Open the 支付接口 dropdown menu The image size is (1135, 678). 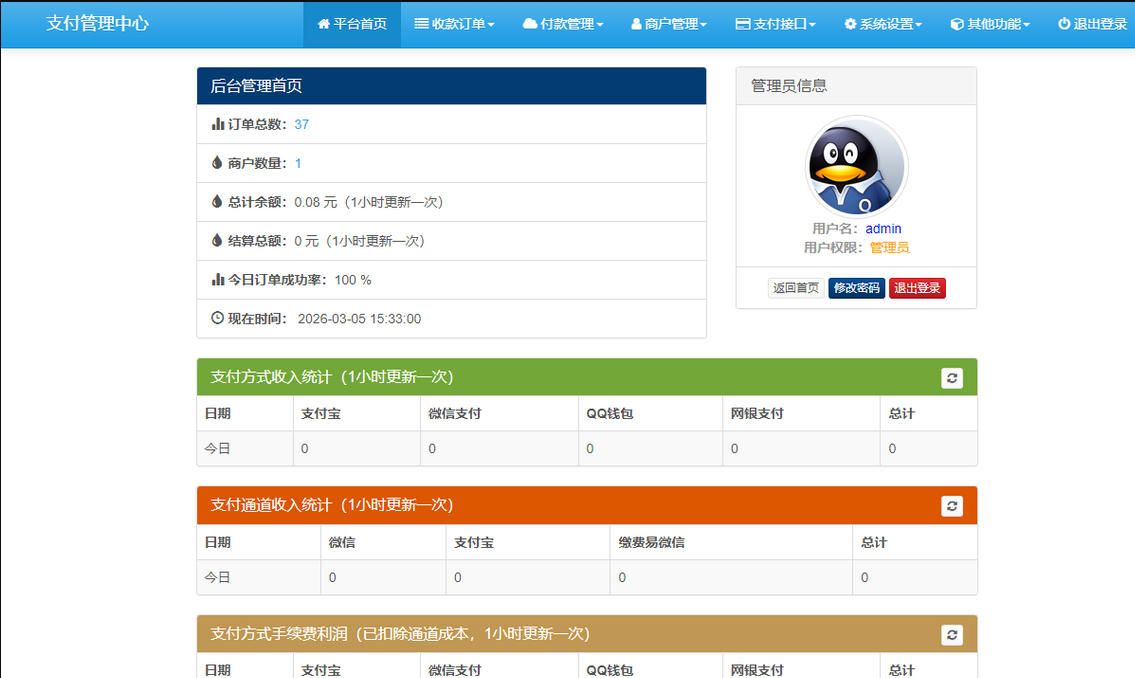(x=775, y=24)
